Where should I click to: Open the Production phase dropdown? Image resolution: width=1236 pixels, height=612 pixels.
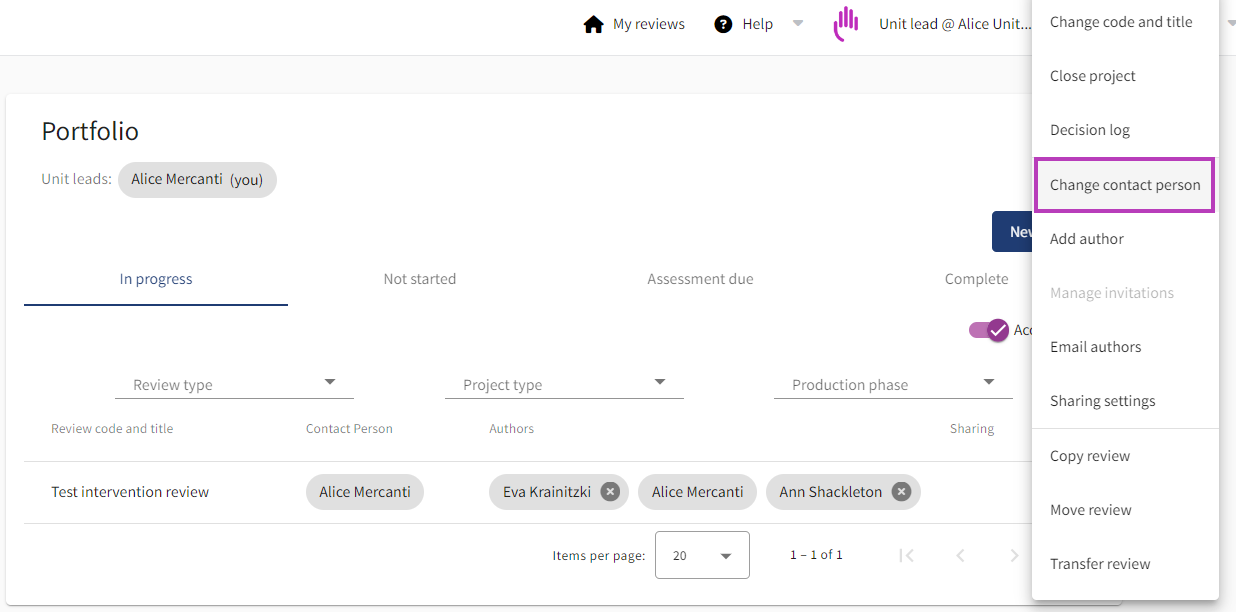988,382
